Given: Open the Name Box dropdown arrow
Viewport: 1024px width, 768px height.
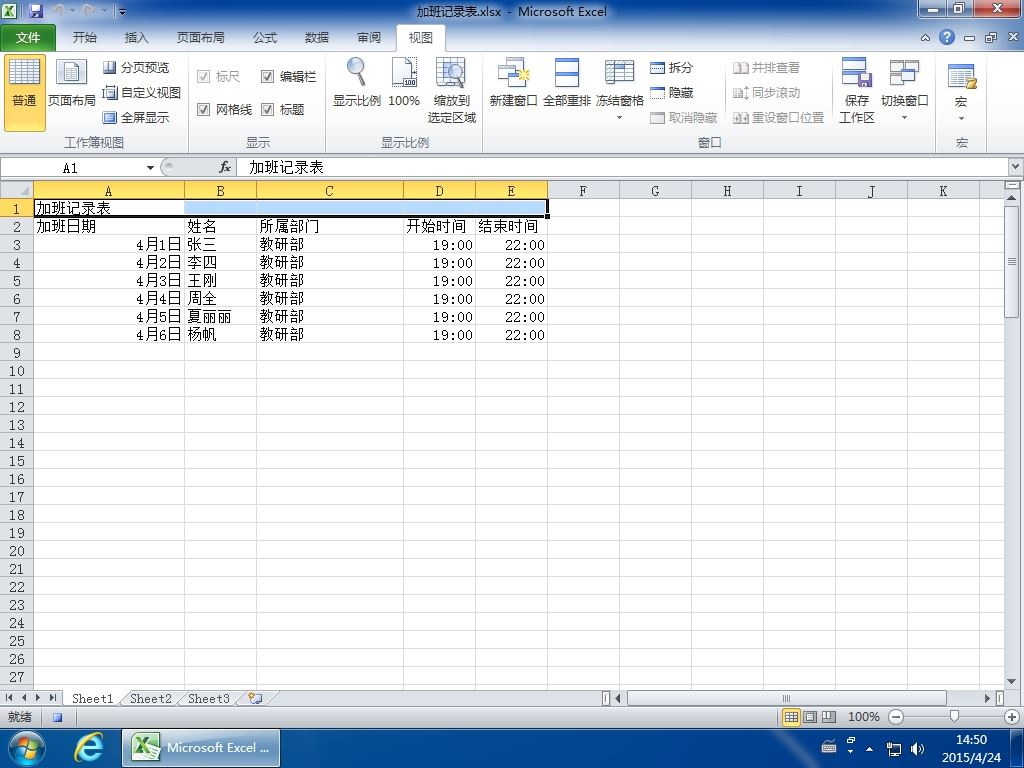Looking at the screenshot, I should (150, 168).
